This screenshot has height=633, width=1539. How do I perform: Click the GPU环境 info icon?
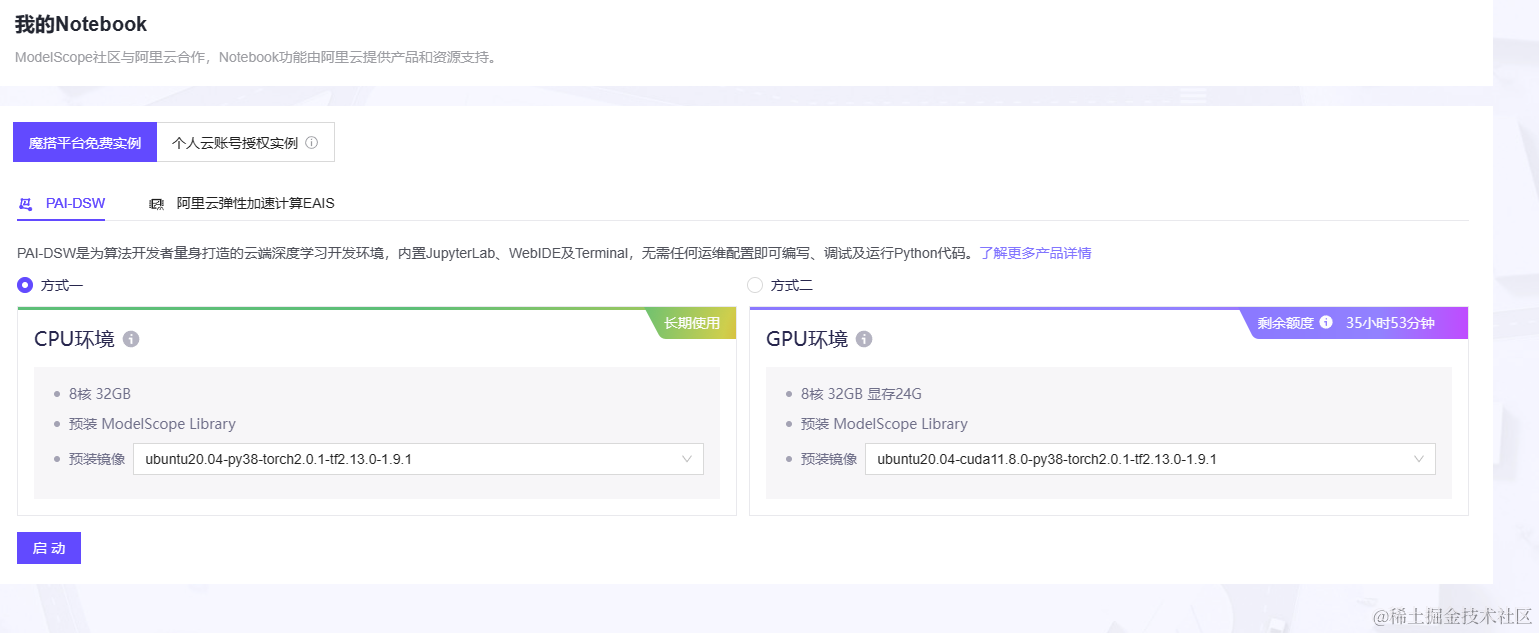tap(862, 340)
